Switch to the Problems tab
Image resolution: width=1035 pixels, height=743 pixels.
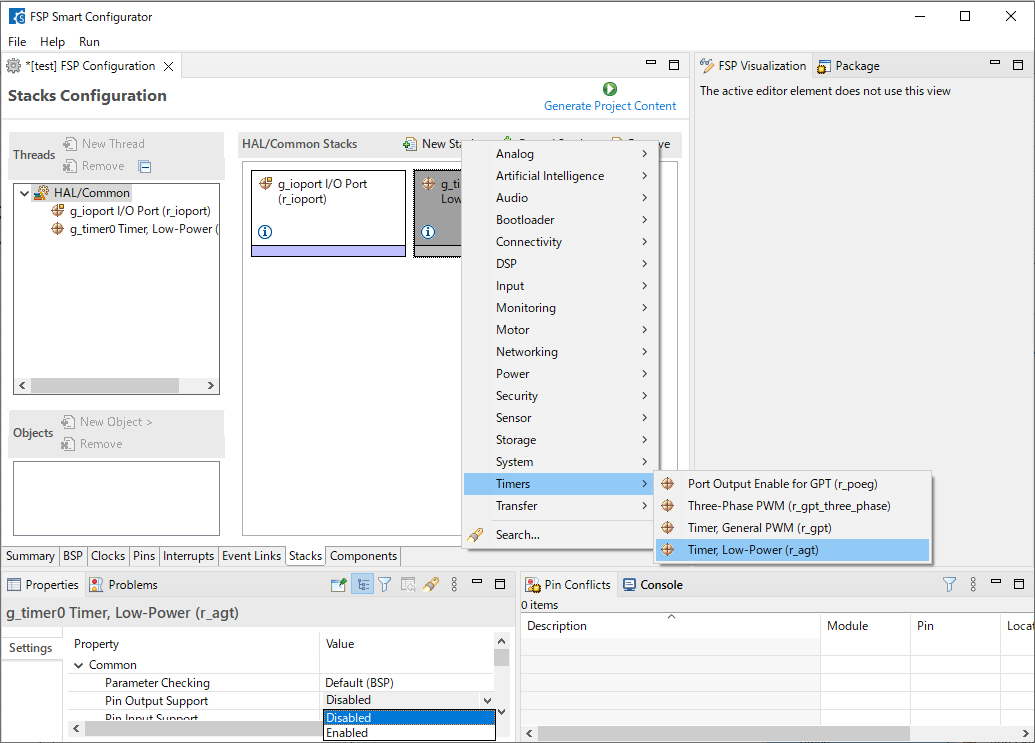tap(124, 585)
